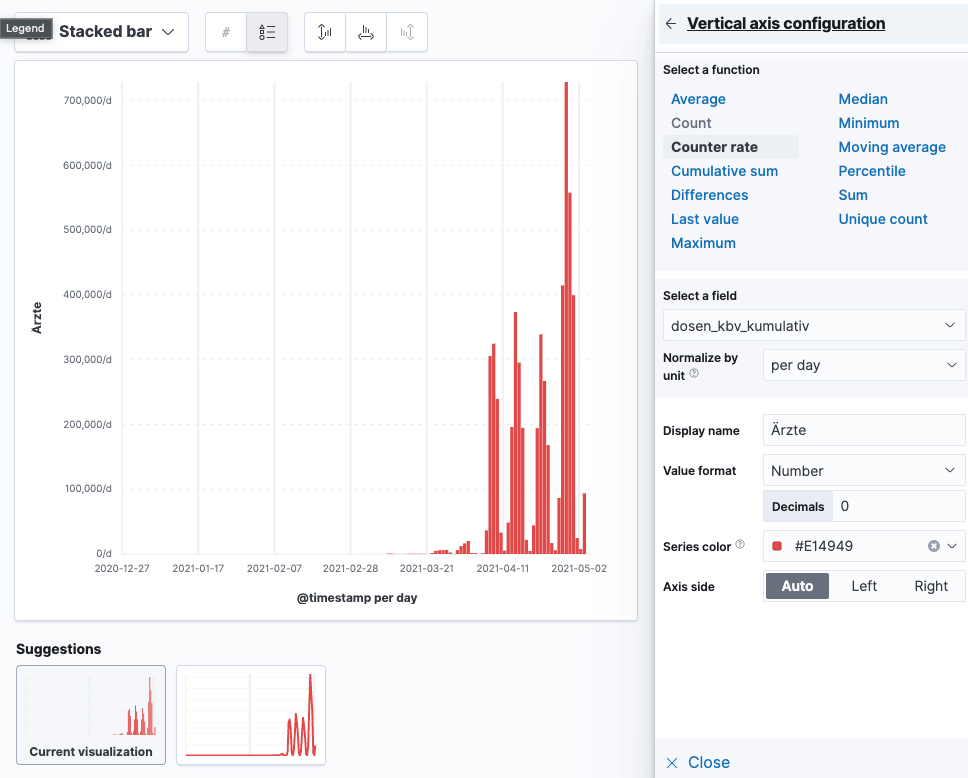The height and width of the screenshot is (778, 968).
Task: Click help icon next to Series color
Action: click(x=740, y=545)
